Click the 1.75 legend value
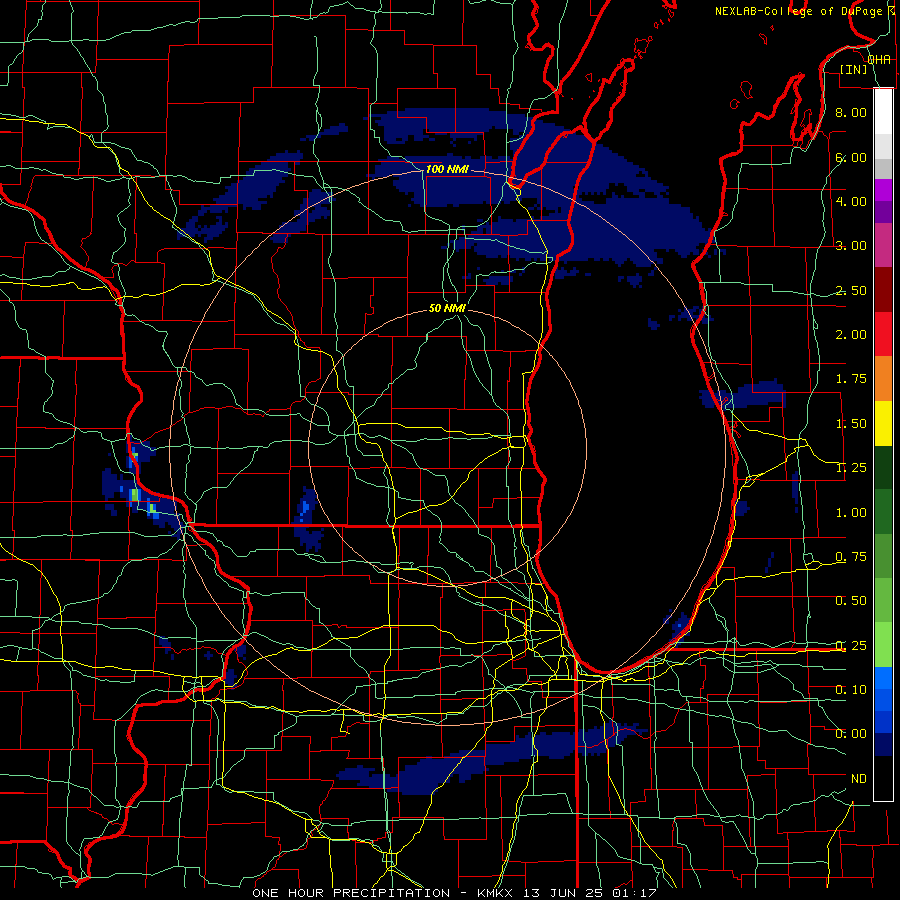900x900 pixels. (x=851, y=379)
